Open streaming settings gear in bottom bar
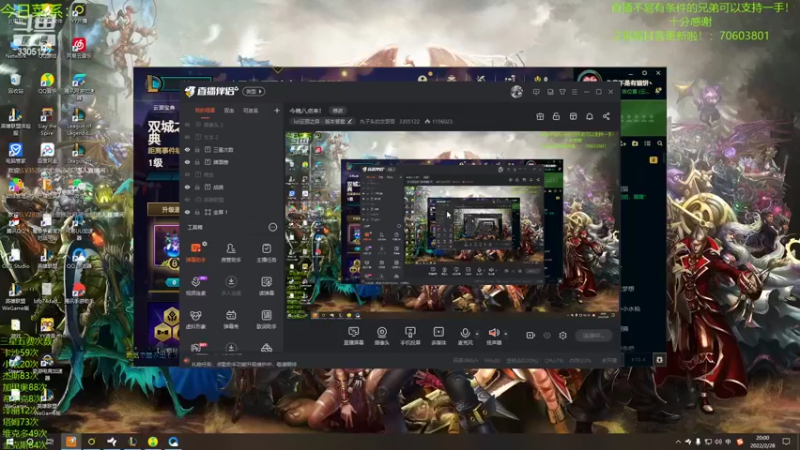 pyautogui.click(x=563, y=335)
